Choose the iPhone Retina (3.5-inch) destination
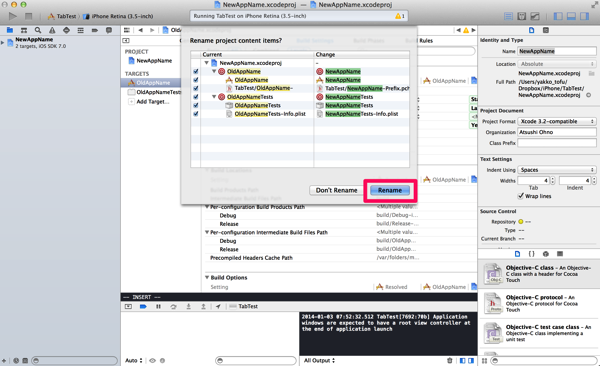 point(119,16)
